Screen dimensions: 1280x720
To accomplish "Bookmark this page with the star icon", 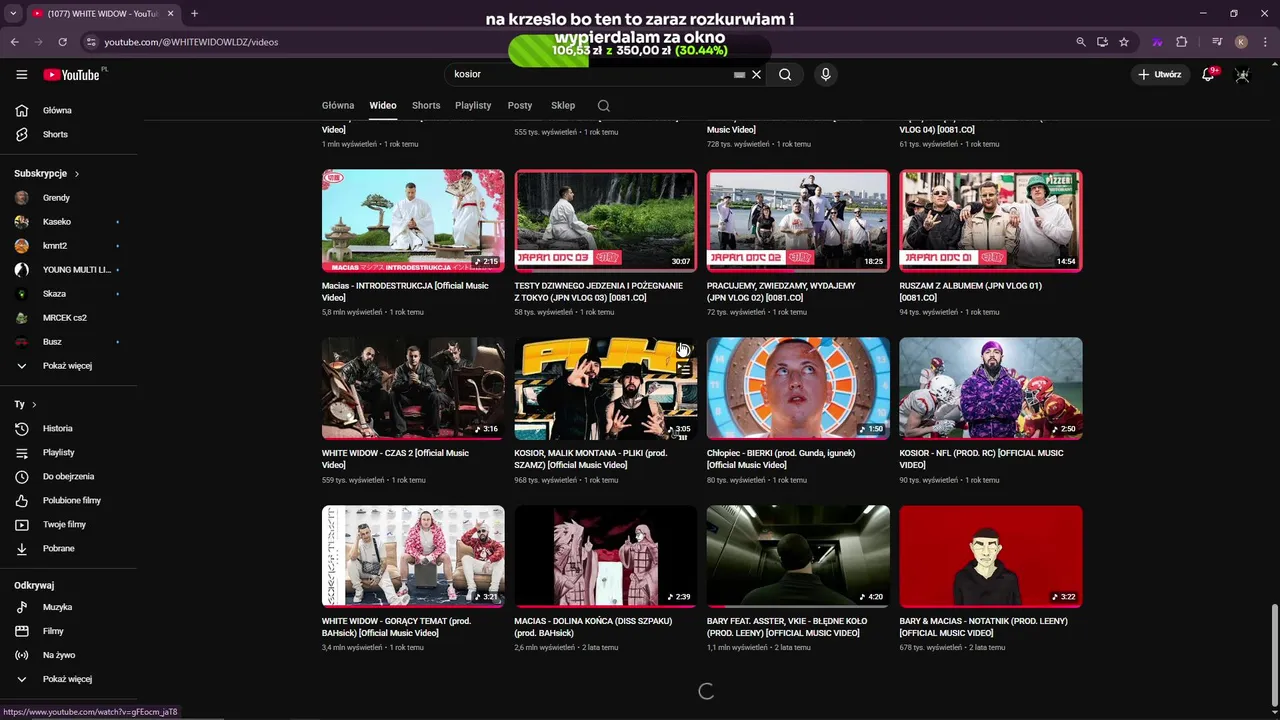I will pyautogui.click(x=1124, y=42).
